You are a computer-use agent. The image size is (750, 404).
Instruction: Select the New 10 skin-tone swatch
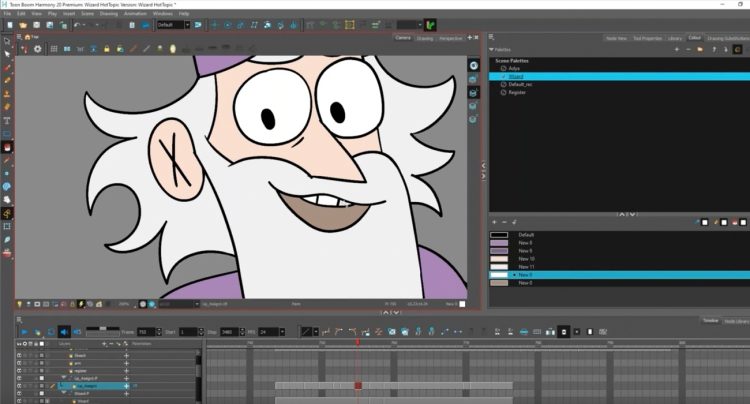pos(499,259)
